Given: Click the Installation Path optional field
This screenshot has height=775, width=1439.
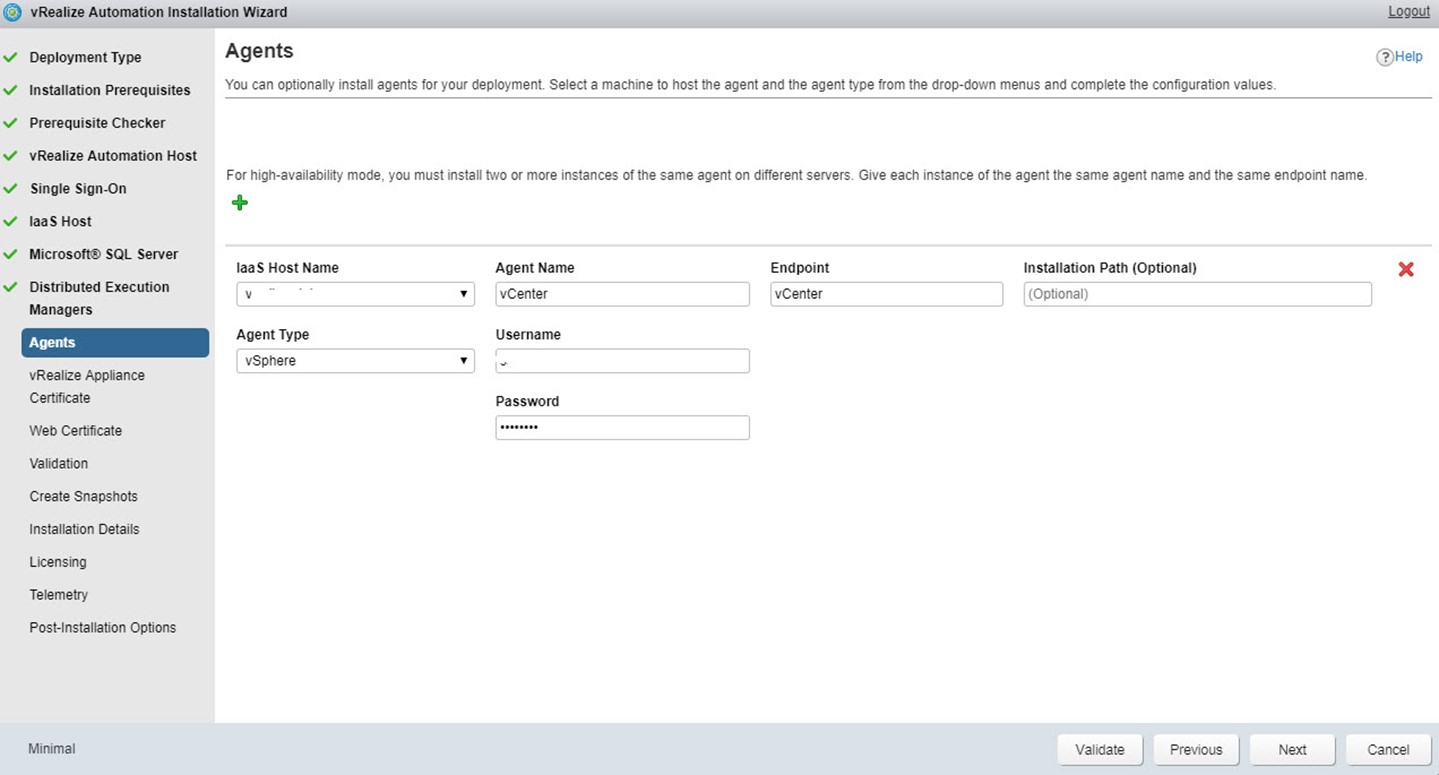Looking at the screenshot, I should pos(1197,294).
